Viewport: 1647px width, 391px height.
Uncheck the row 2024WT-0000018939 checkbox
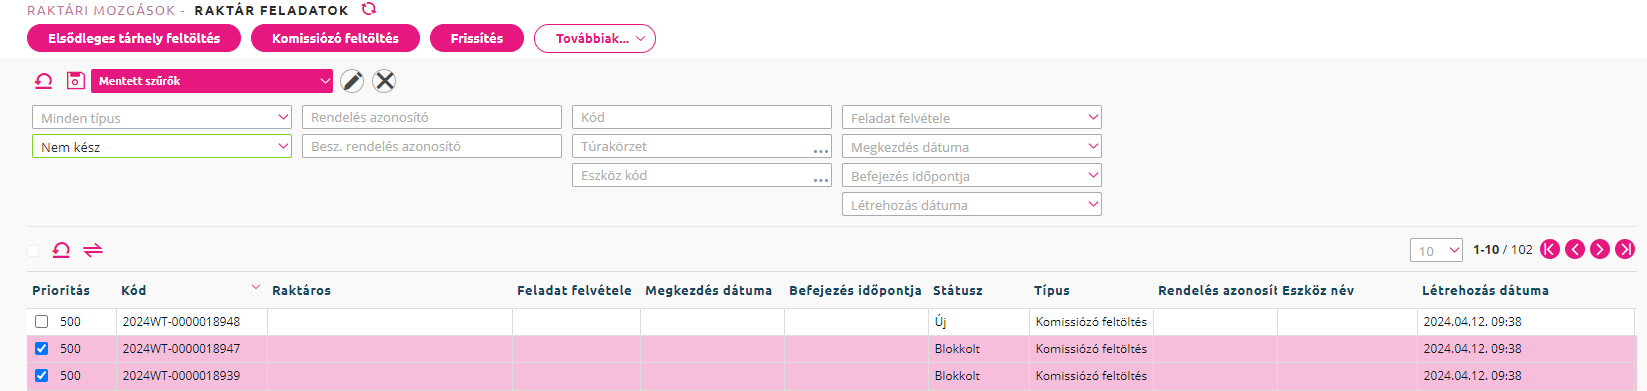(41, 376)
